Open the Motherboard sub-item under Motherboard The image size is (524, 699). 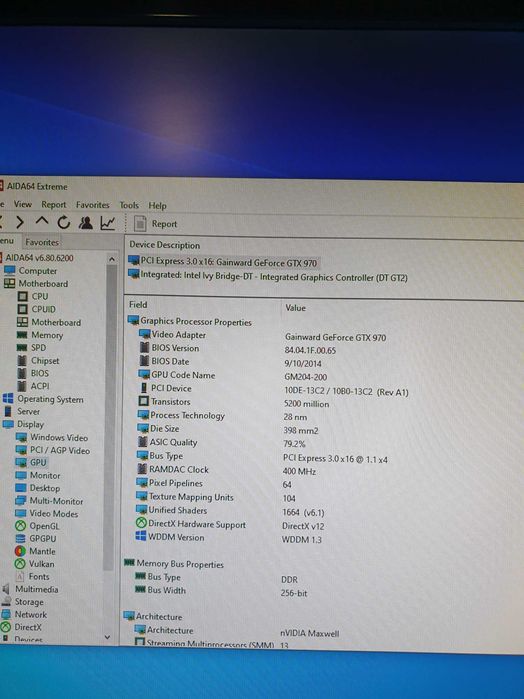[49, 322]
